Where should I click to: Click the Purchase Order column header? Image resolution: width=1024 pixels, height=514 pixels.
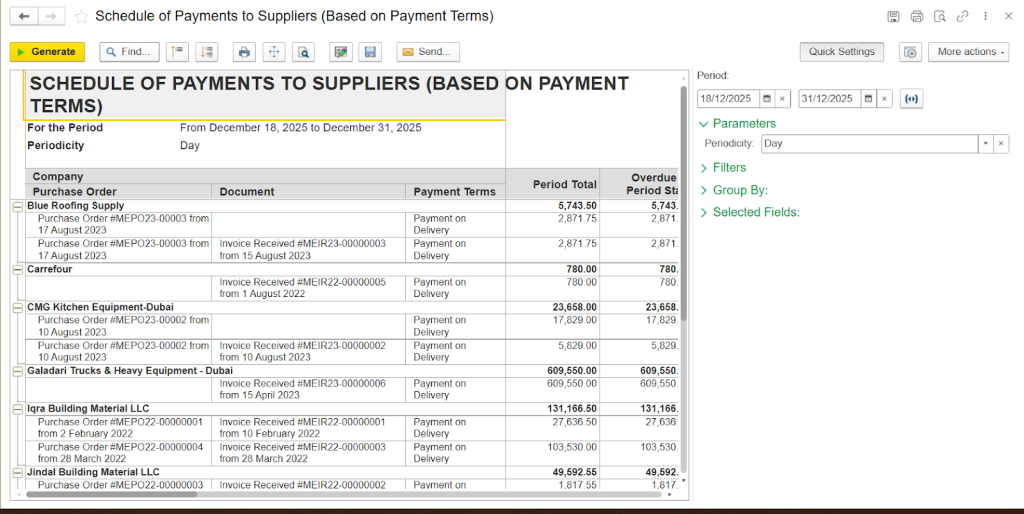118,192
